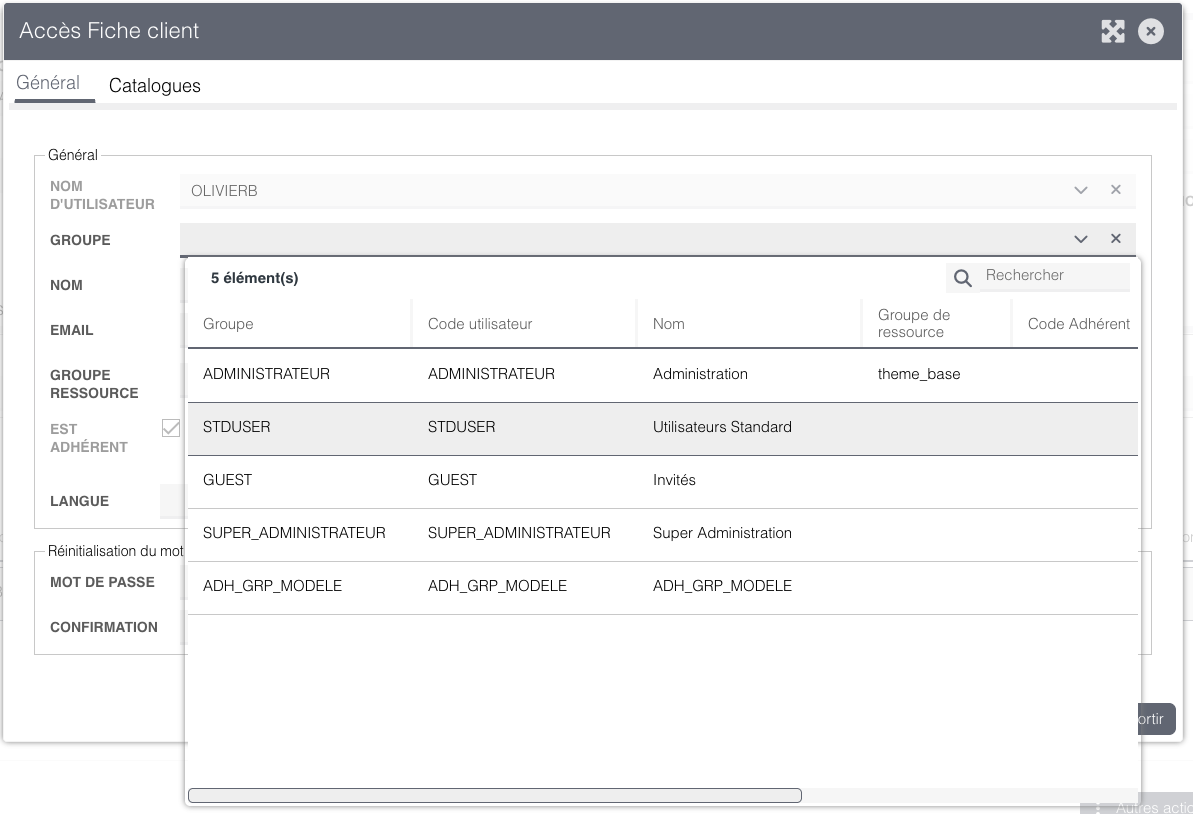Click the Invités name cell

(674, 481)
